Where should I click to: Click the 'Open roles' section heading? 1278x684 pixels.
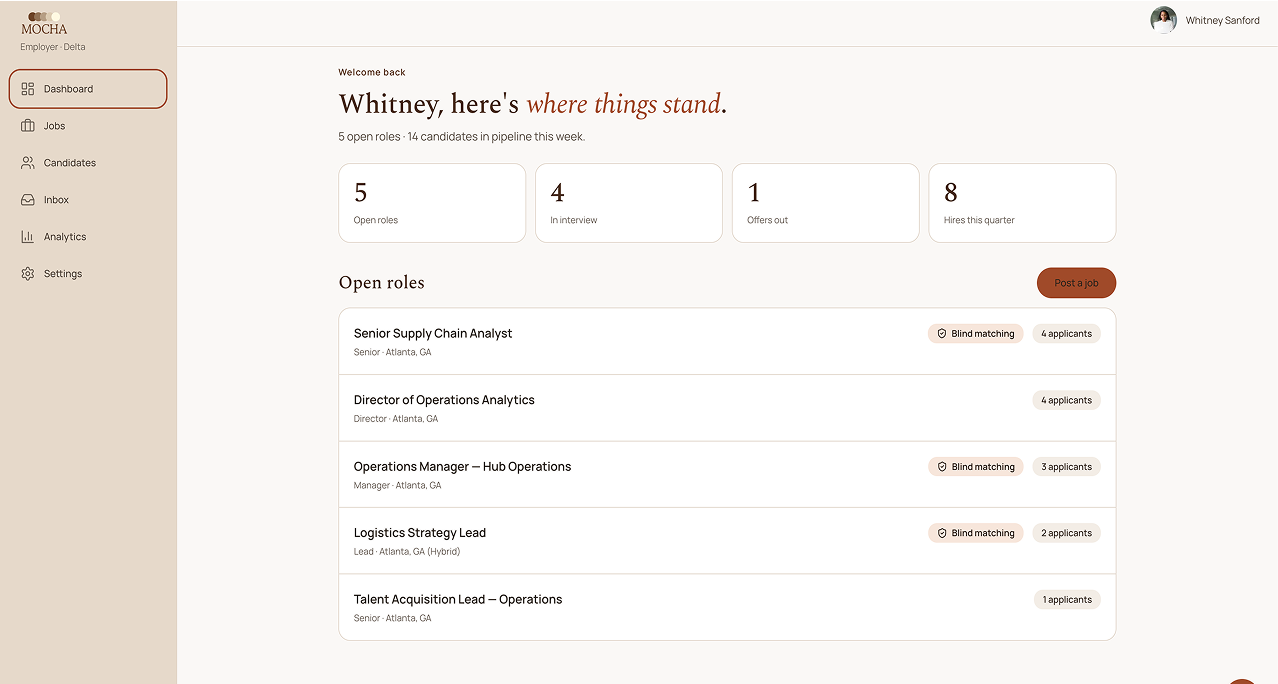pyautogui.click(x=382, y=283)
